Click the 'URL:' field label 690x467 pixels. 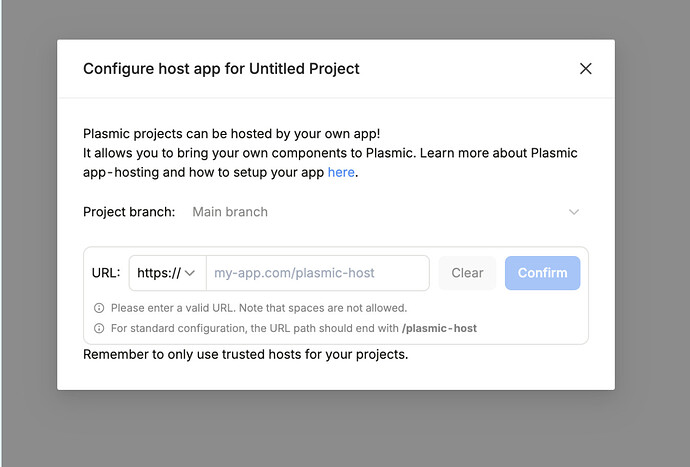pyautogui.click(x=106, y=273)
